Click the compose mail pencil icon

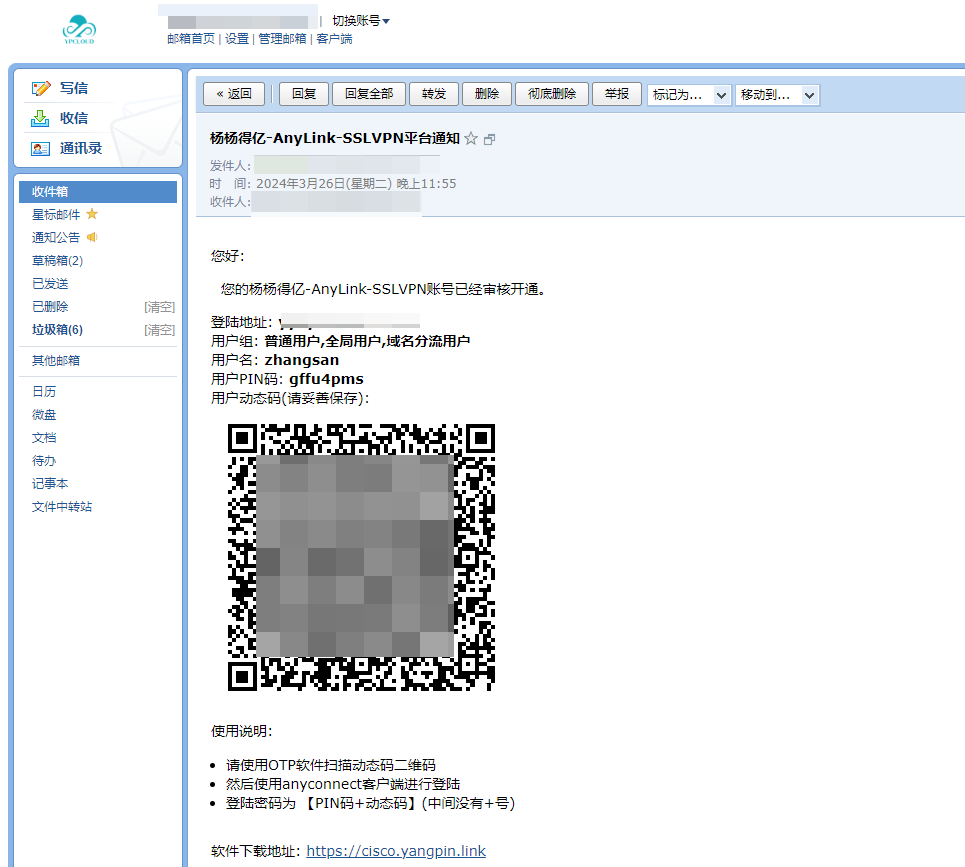click(x=41, y=88)
